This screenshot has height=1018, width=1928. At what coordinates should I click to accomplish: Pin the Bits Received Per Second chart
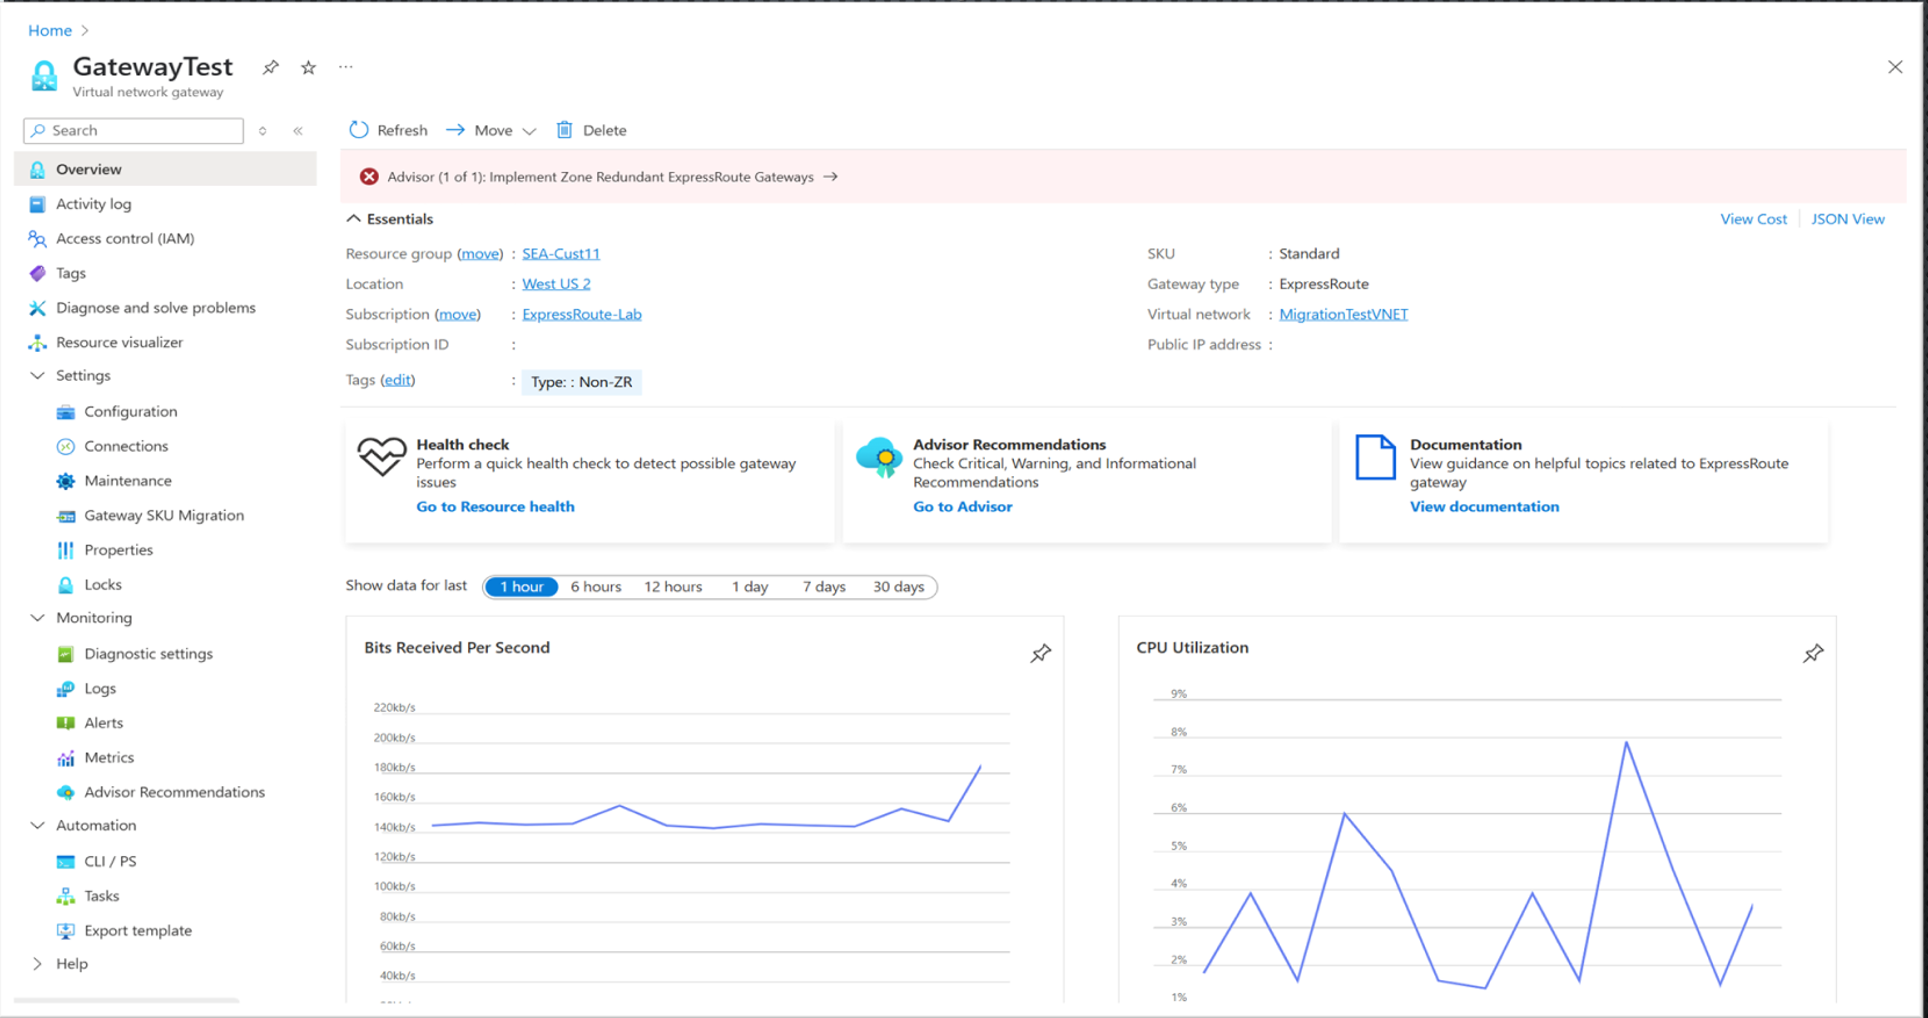1040,653
